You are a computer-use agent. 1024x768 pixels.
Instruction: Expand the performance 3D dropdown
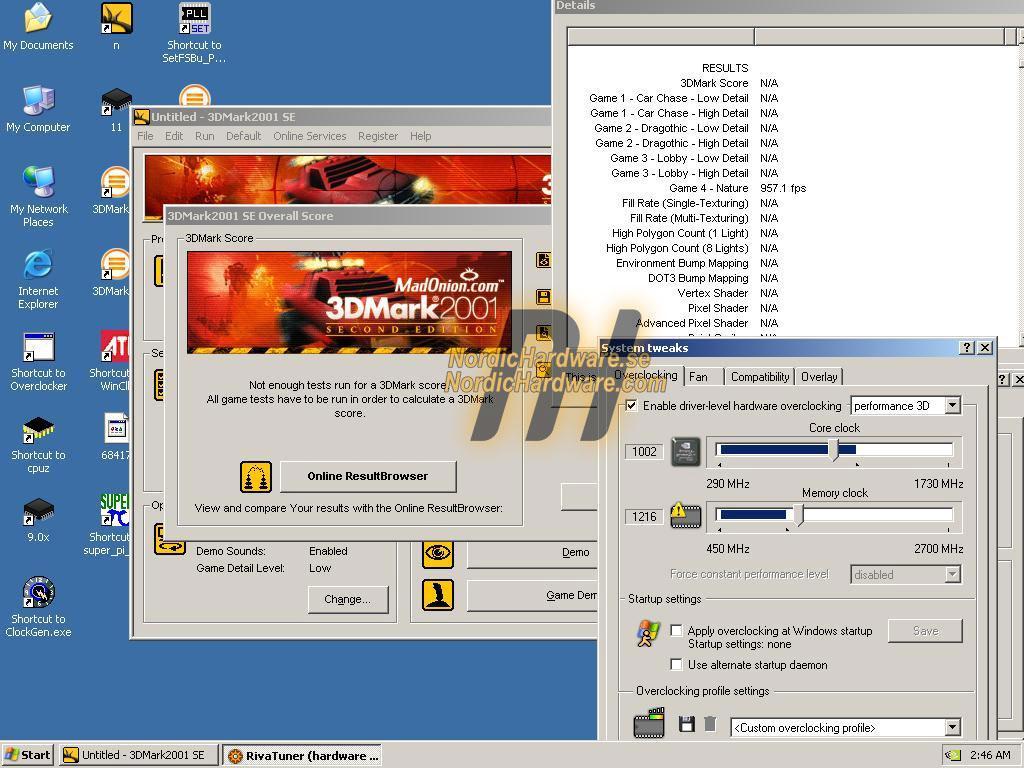click(x=952, y=406)
